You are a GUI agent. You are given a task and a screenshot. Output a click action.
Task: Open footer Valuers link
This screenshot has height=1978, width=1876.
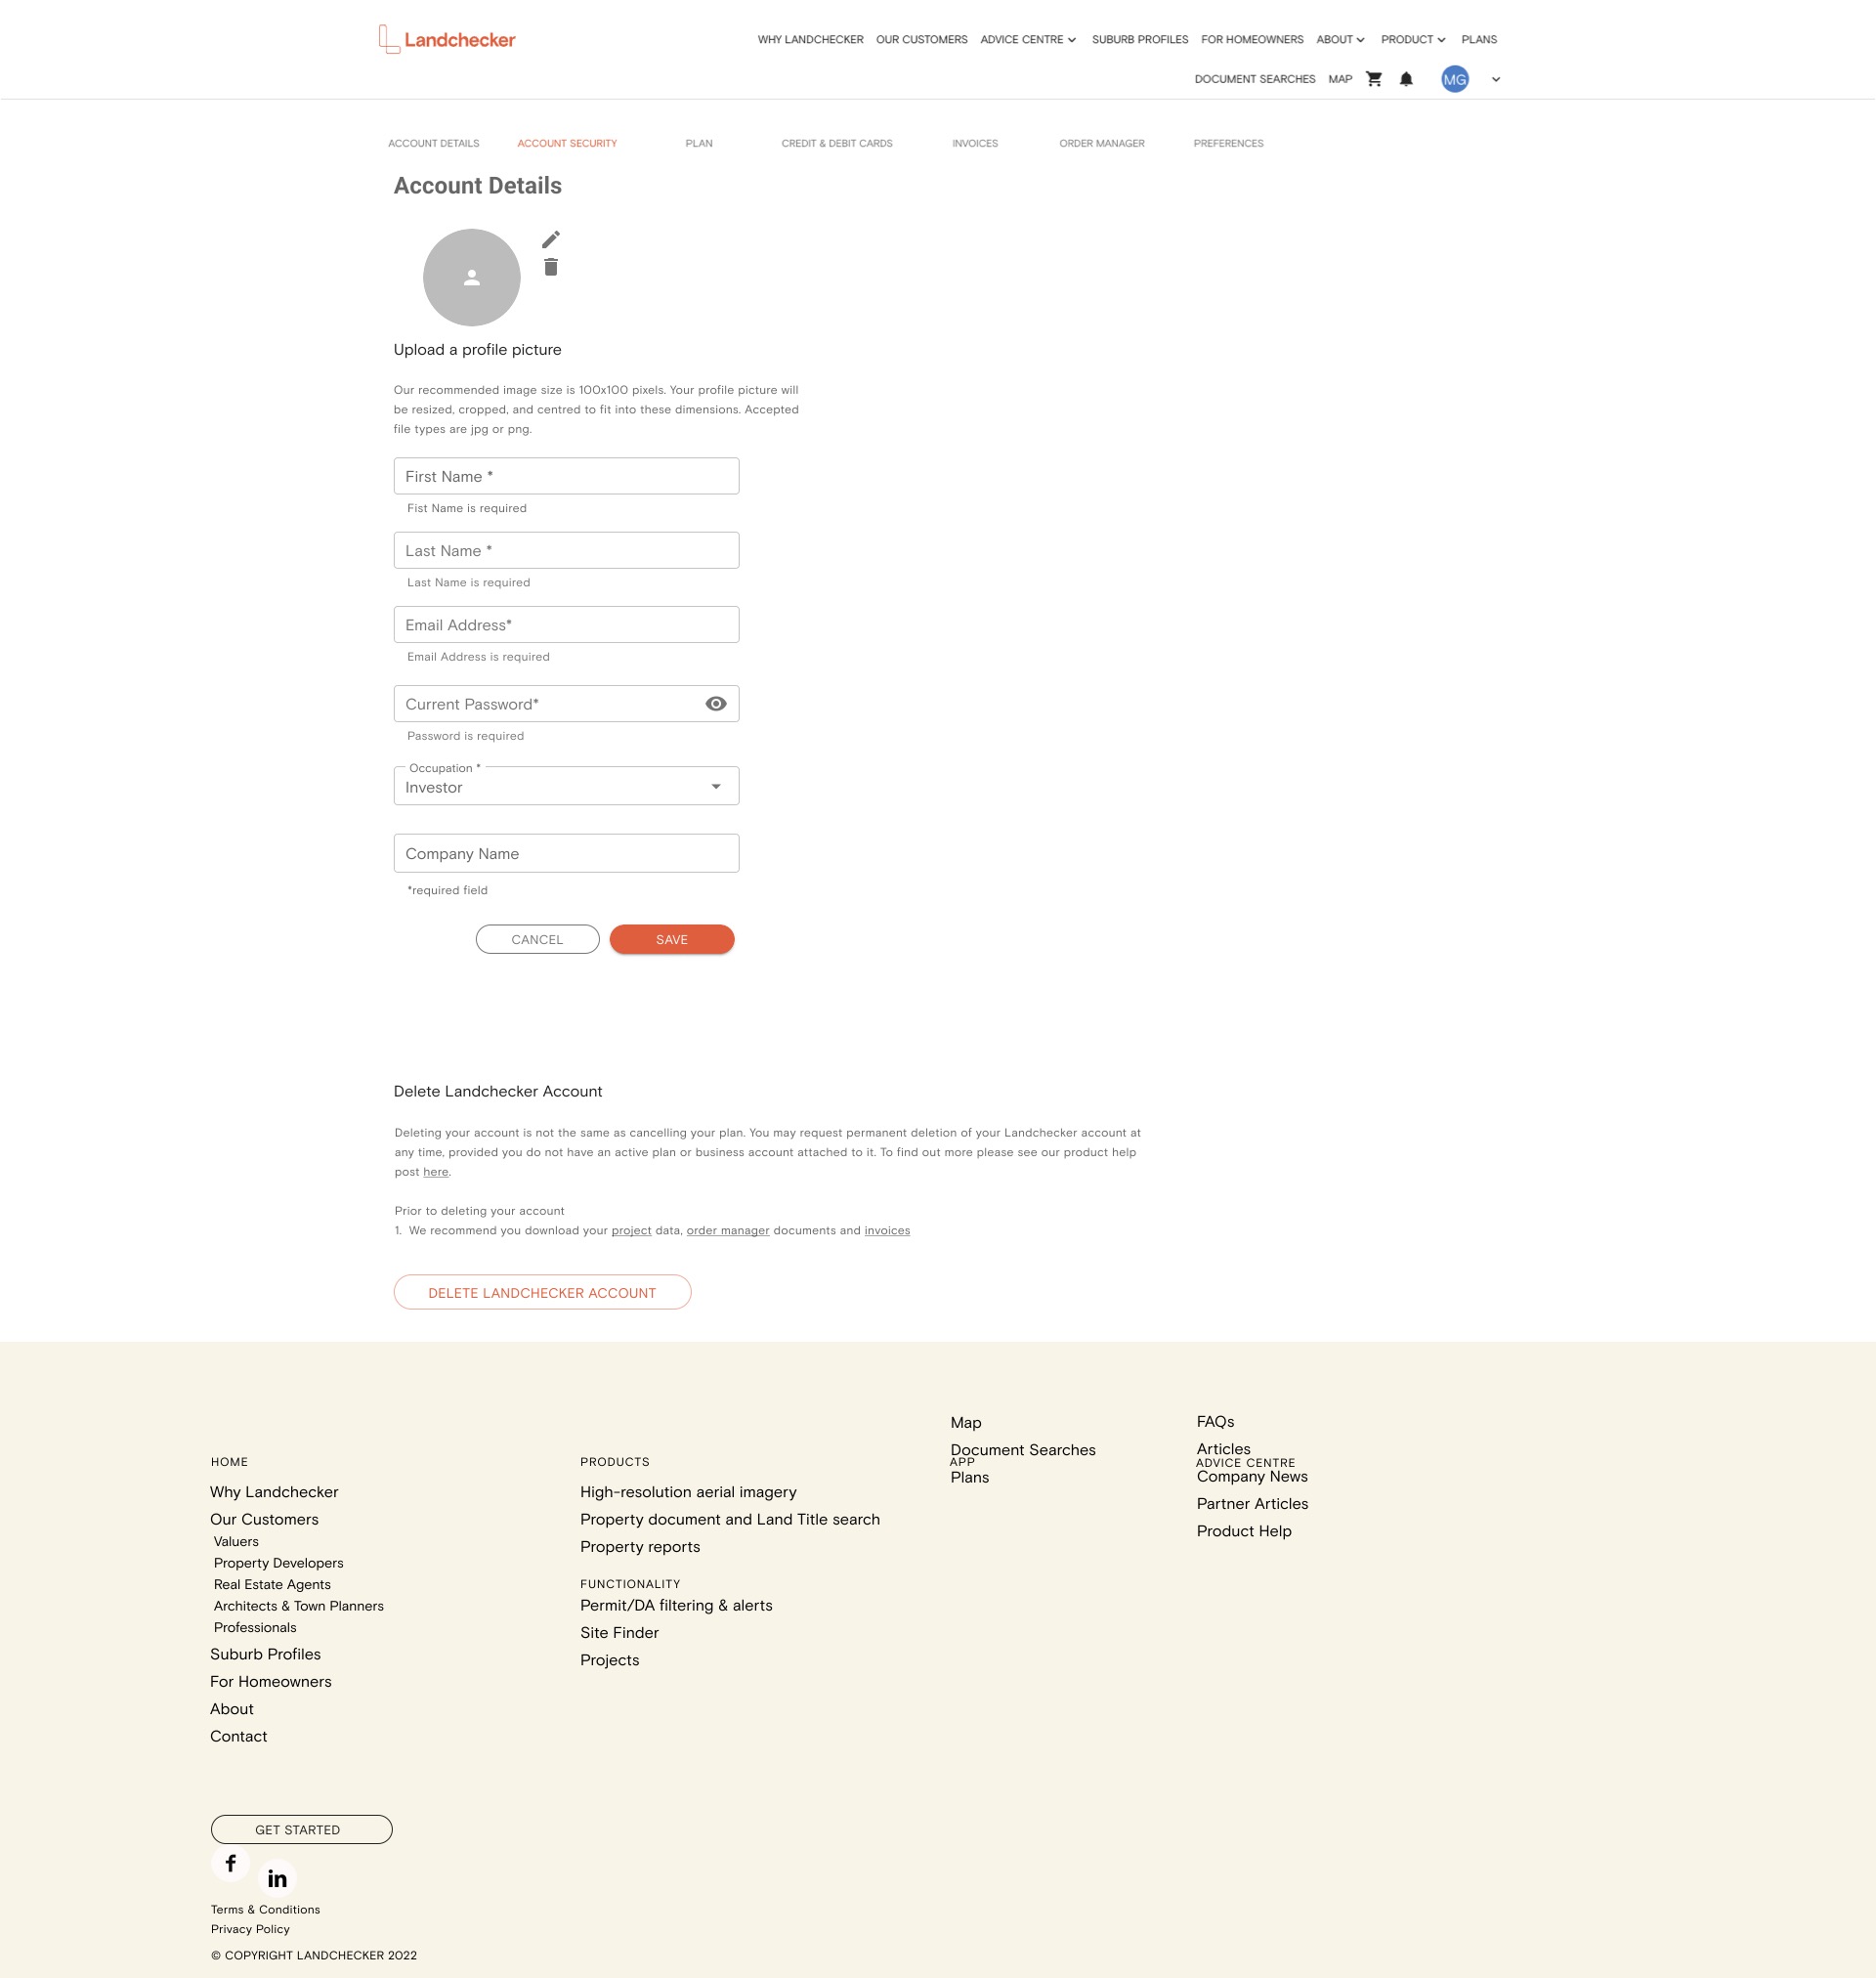click(236, 1541)
